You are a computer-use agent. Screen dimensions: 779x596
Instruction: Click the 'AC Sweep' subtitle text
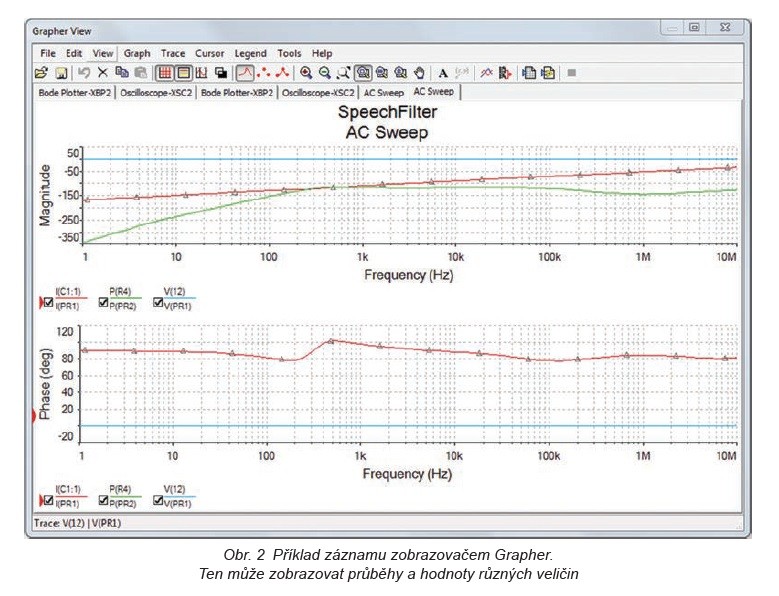pos(387,133)
